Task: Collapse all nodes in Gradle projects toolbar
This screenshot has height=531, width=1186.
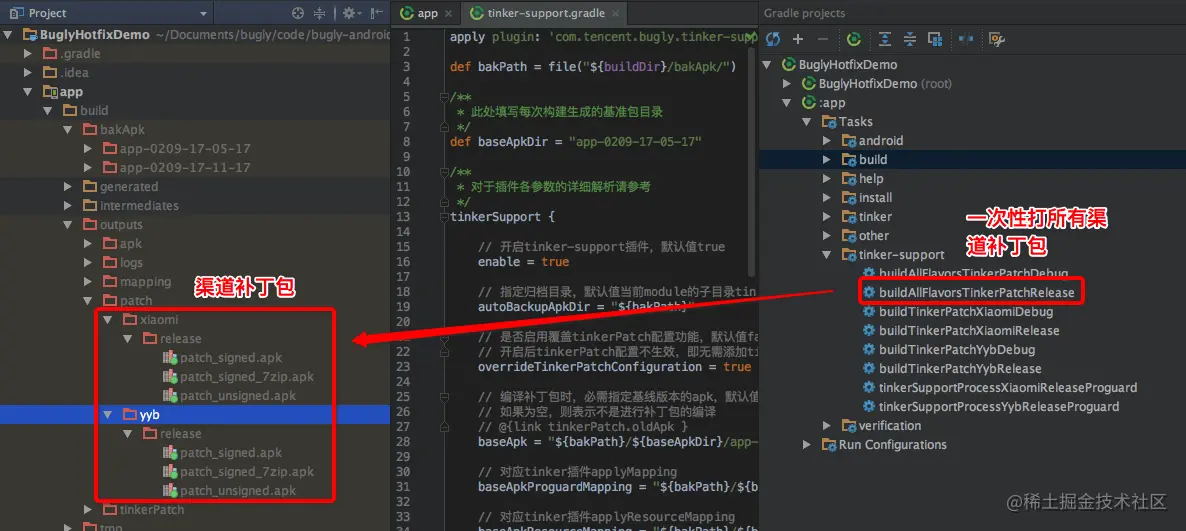Action: (x=909, y=39)
